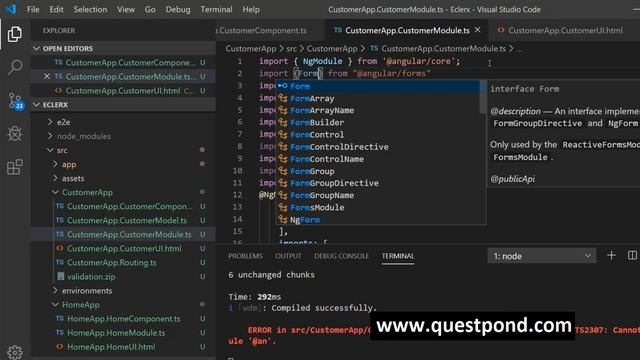The width and height of the screenshot is (640, 360).
Task: Click the VS Code logo icon
Action: point(11,9)
